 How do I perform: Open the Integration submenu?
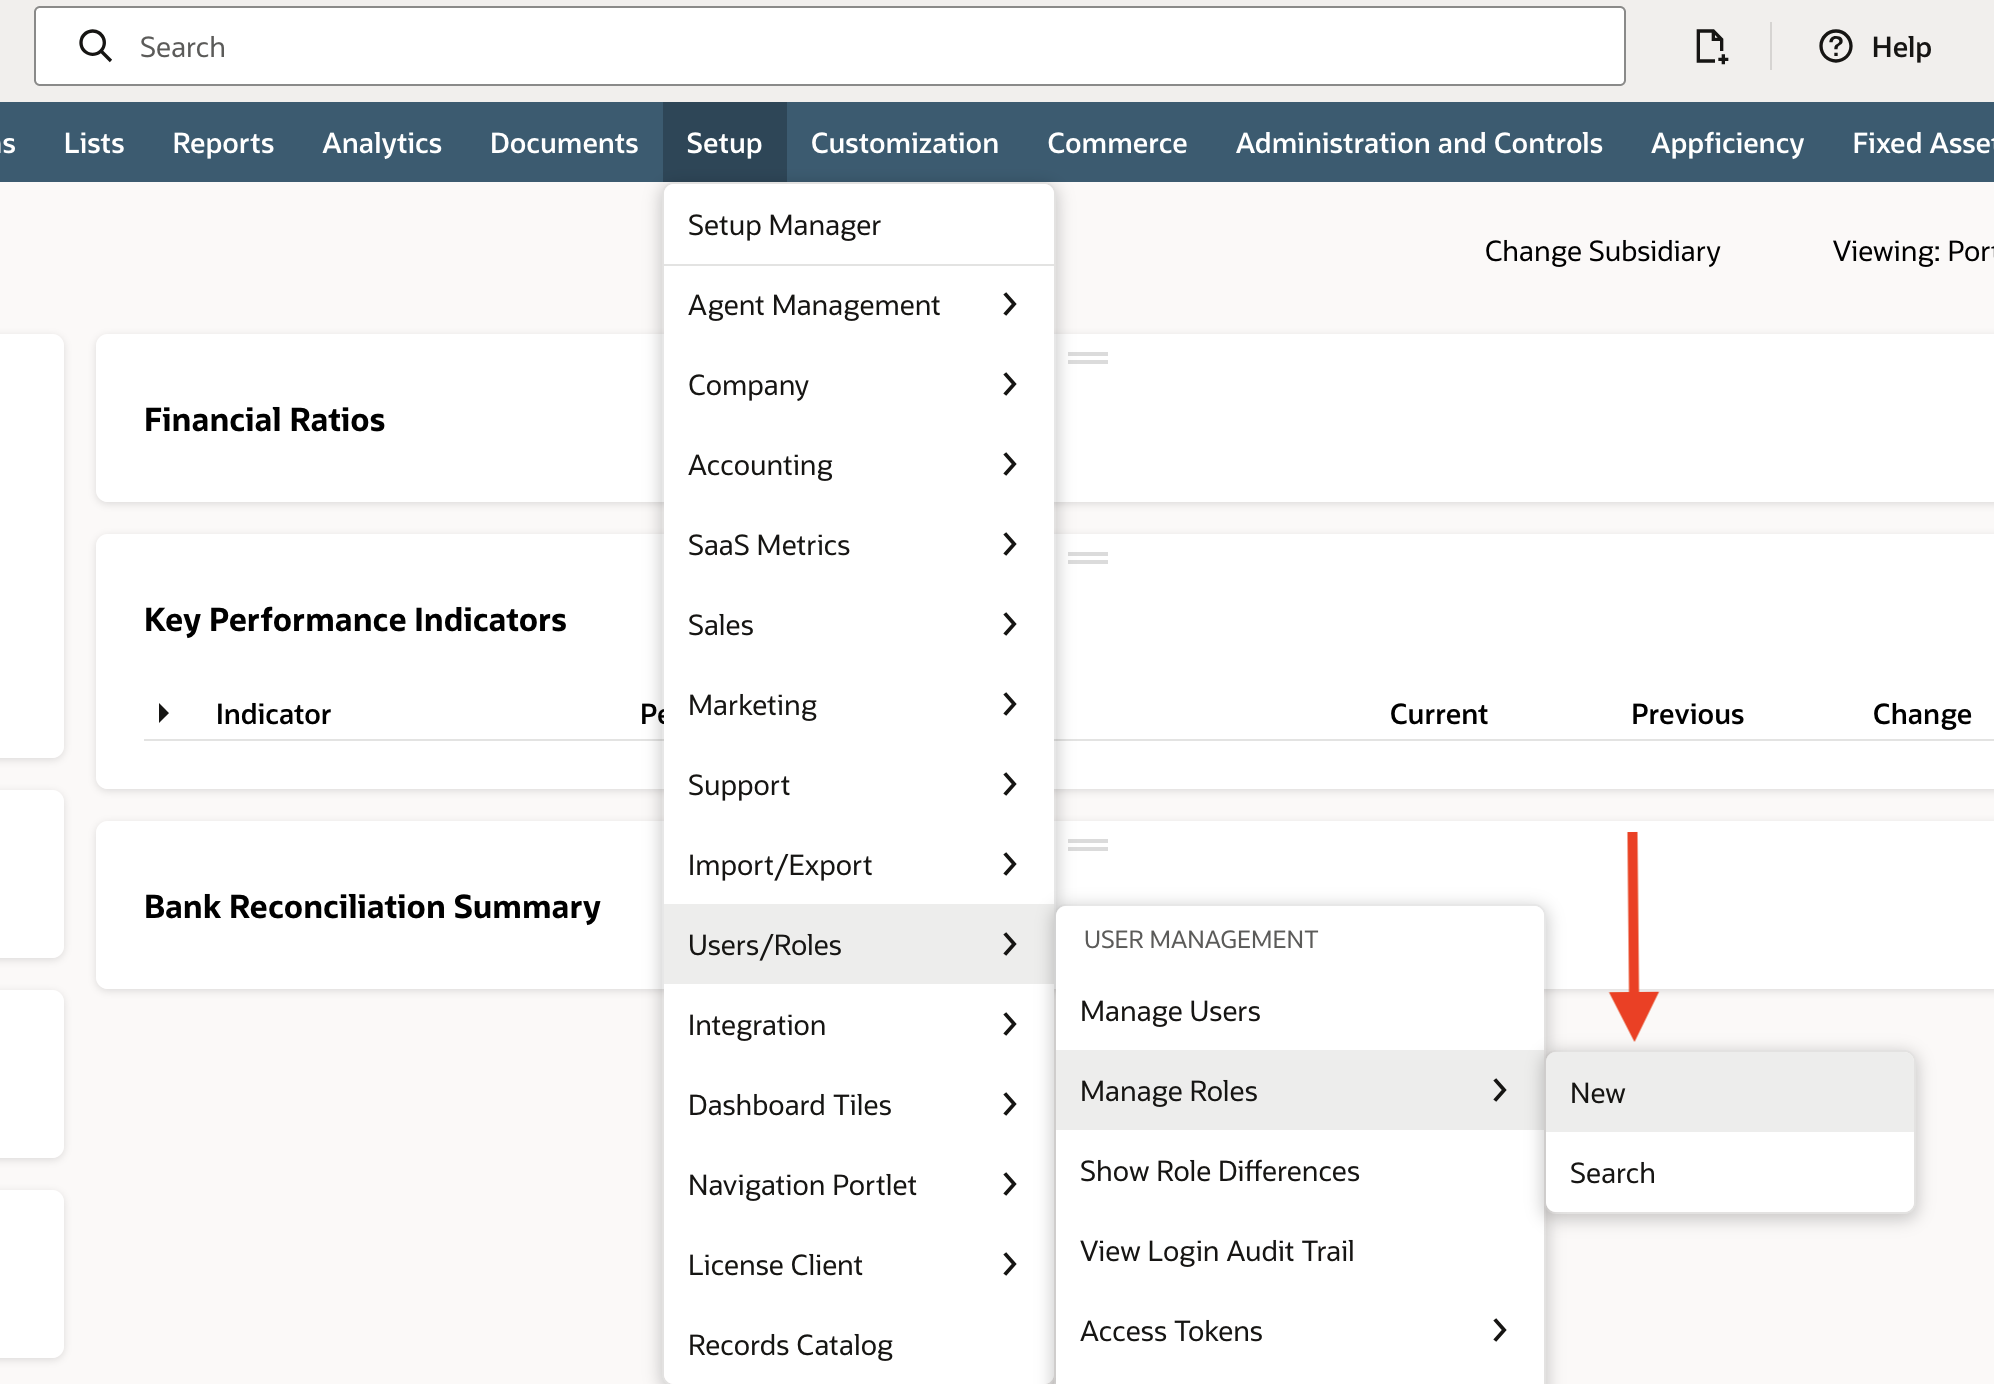(x=859, y=1025)
